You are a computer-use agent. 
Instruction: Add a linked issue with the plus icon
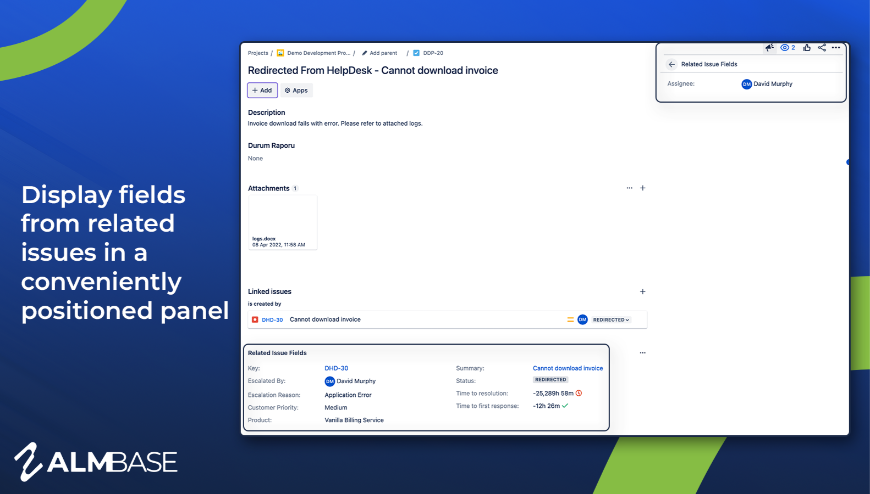click(x=643, y=291)
